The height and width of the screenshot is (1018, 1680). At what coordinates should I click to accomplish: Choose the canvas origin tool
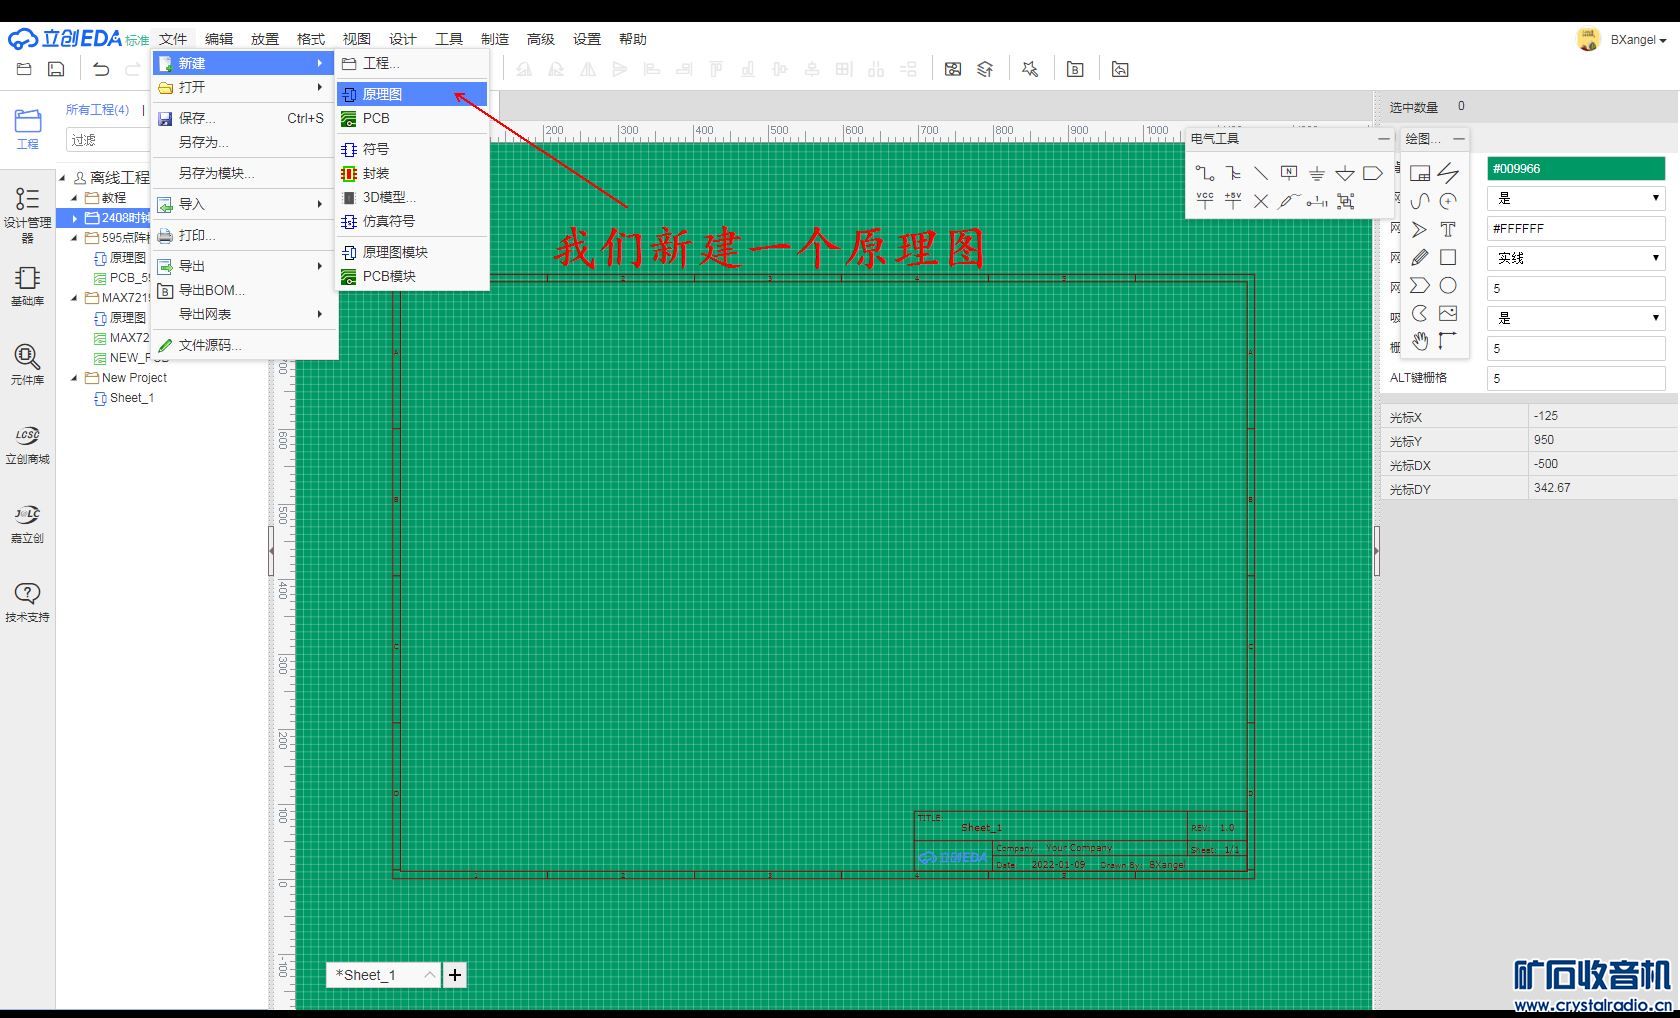pos(1448,341)
